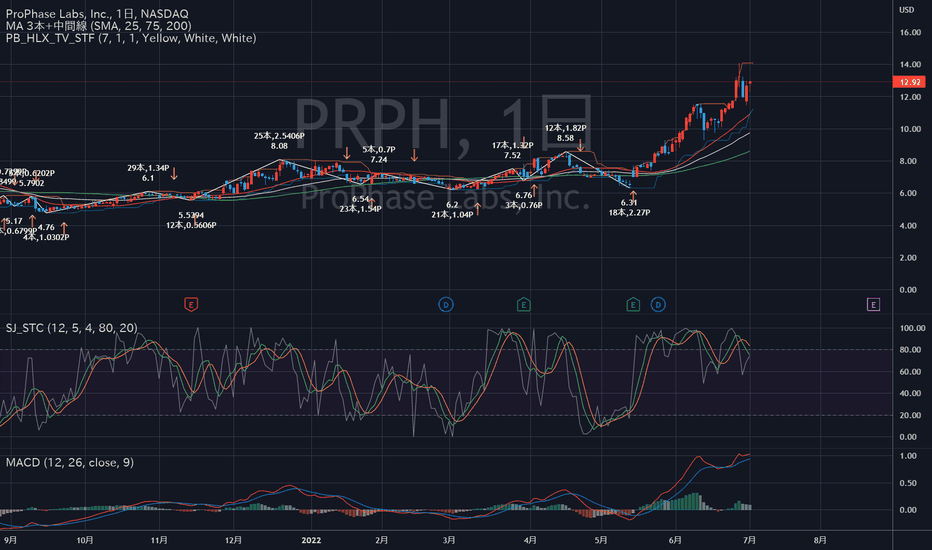Click the red 12.92 current price label
Image resolution: width=932 pixels, height=550 pixels.
909,82
